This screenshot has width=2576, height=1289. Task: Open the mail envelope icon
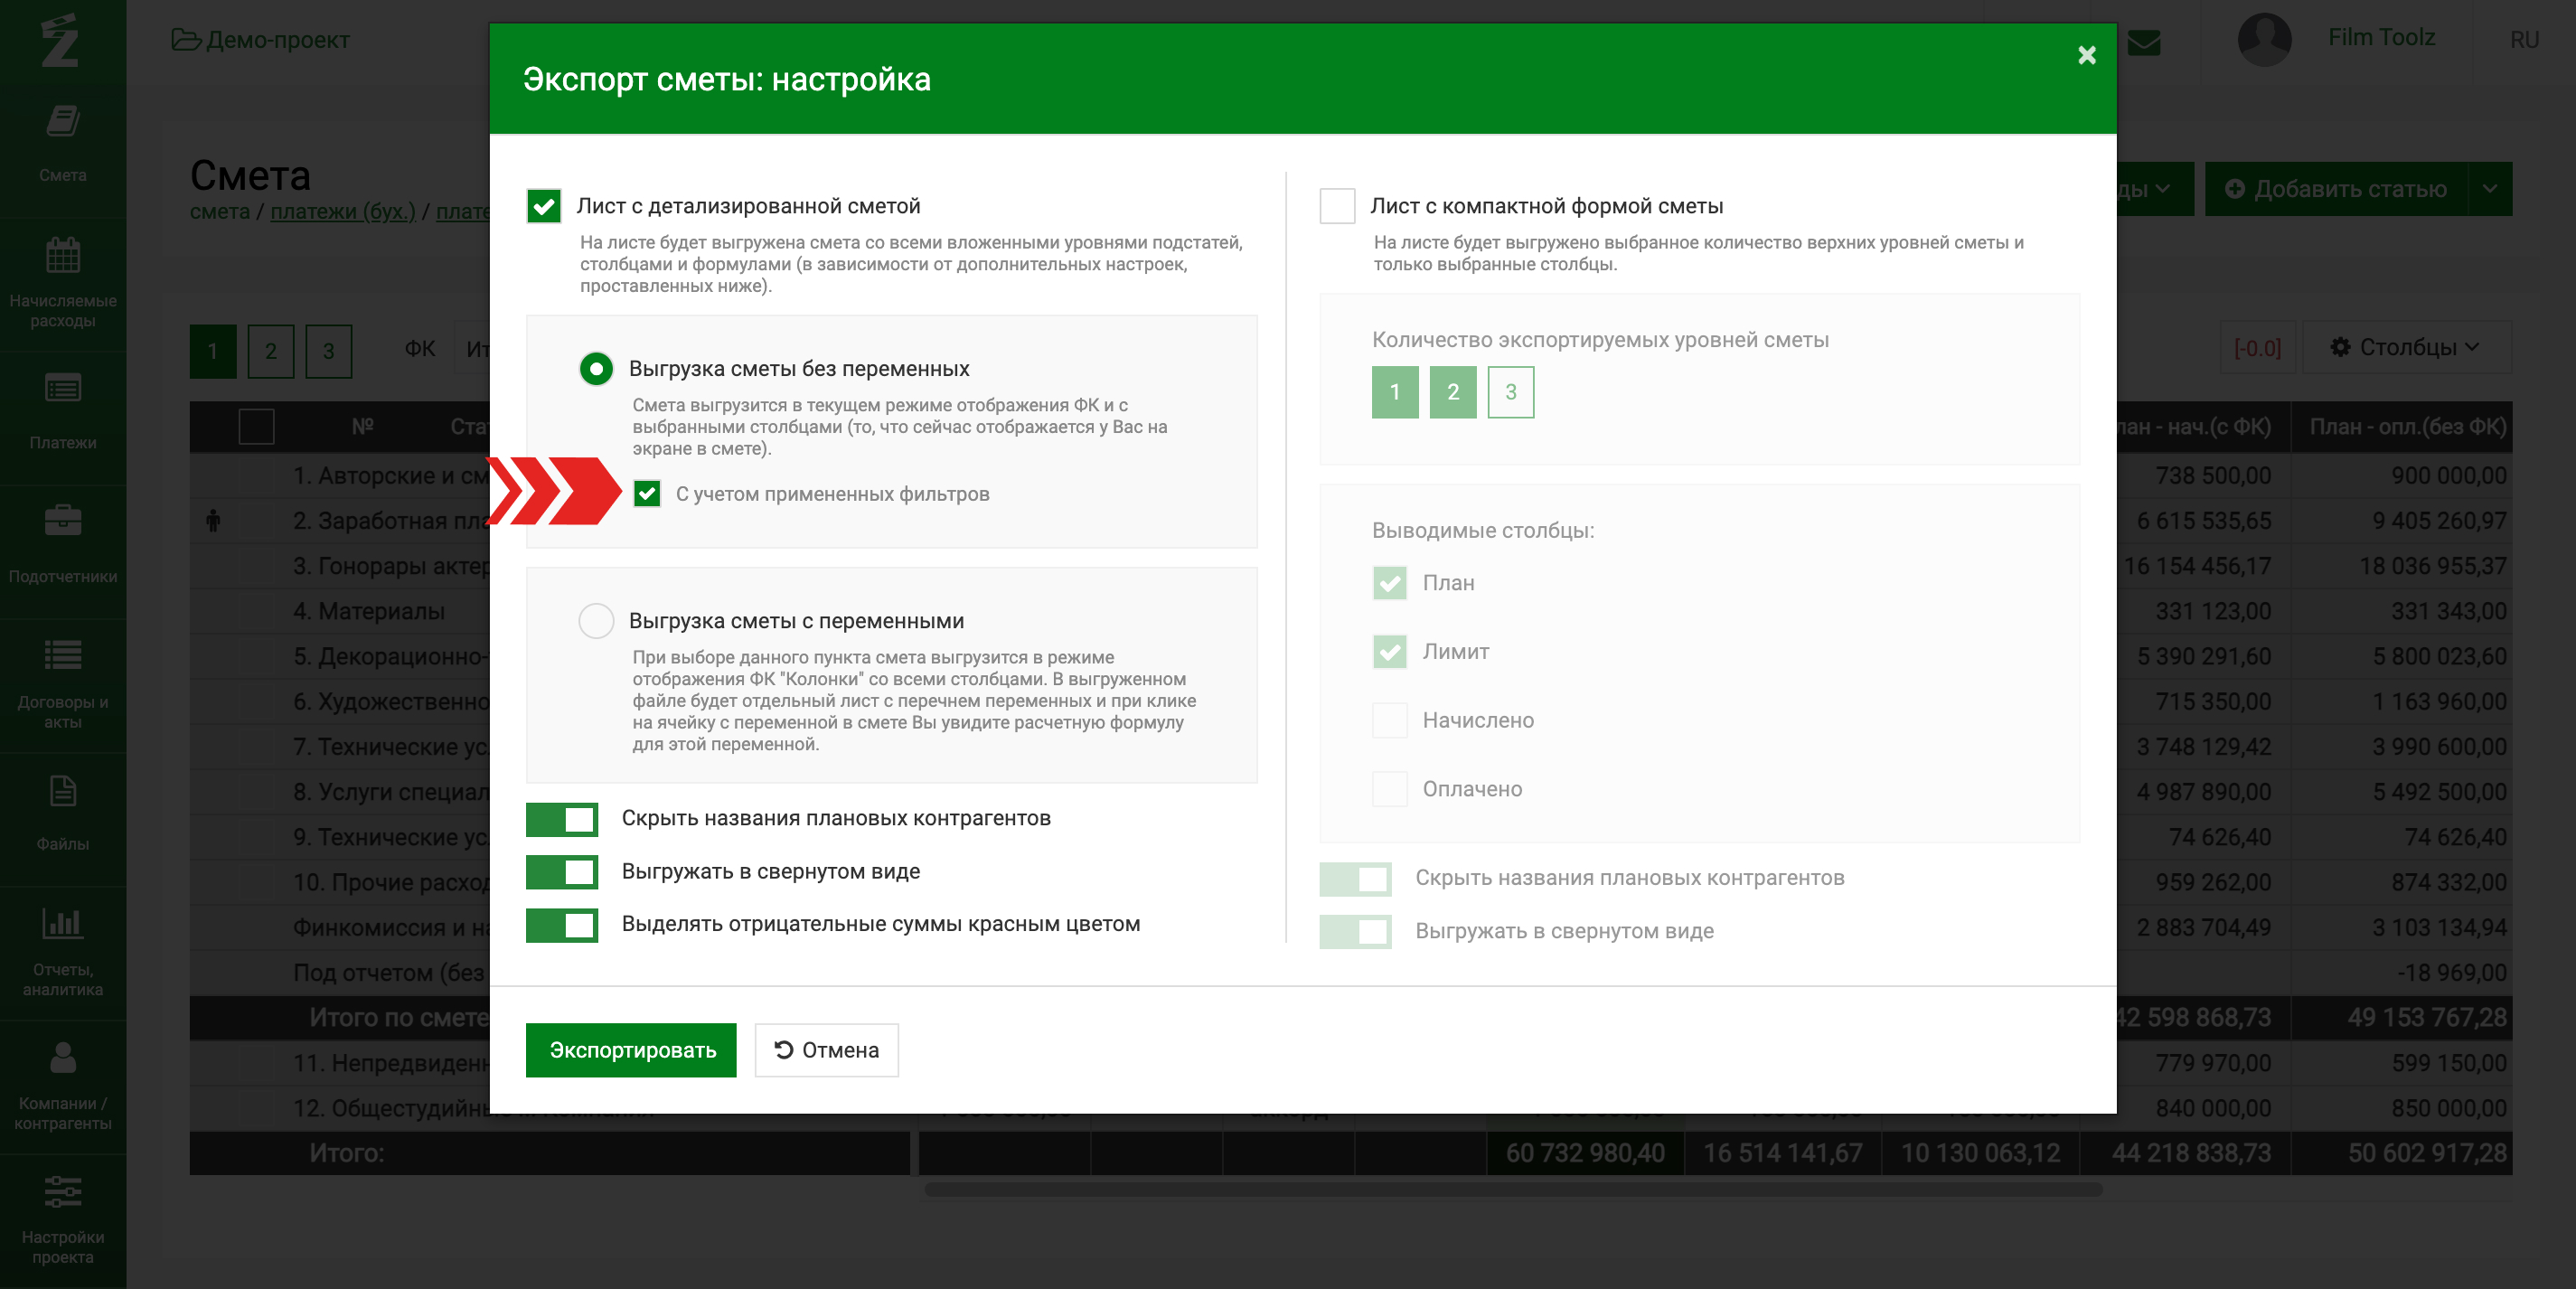click(2143, 42)
